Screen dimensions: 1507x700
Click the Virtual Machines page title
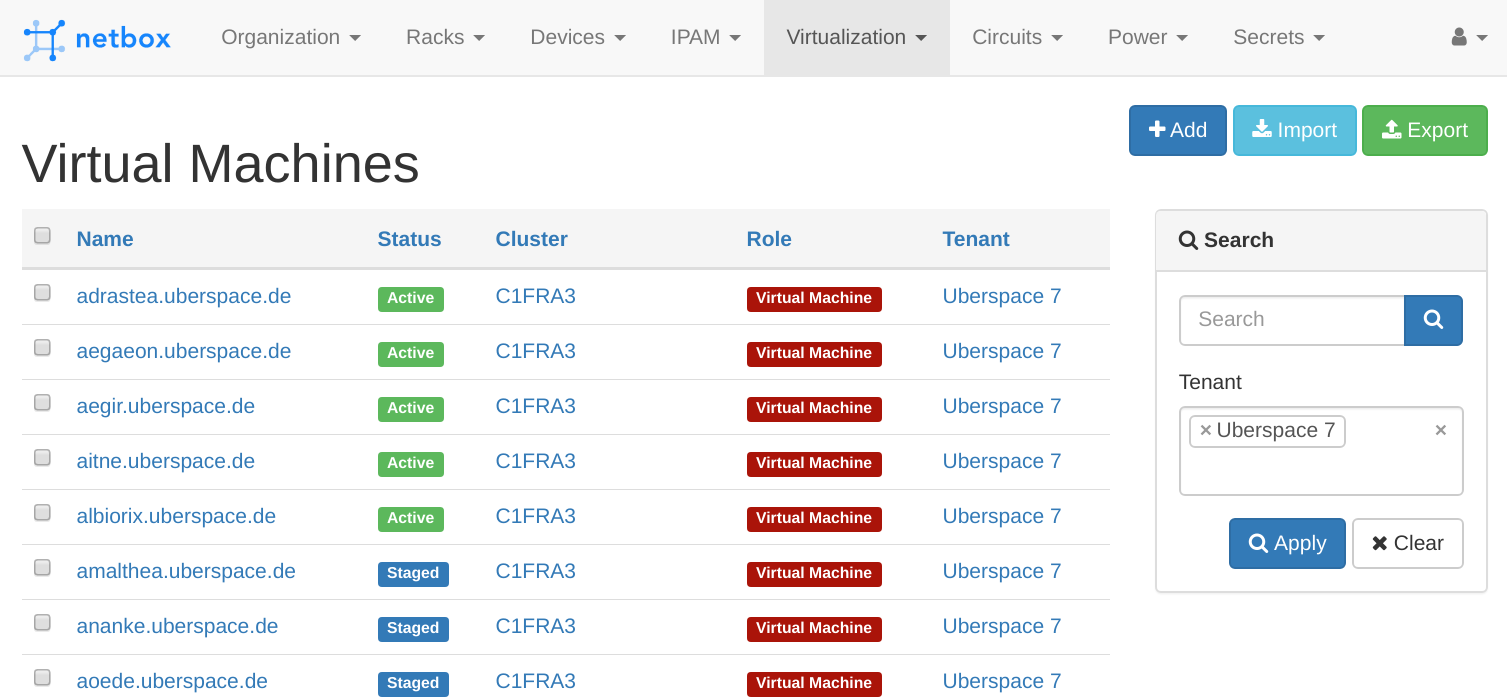click(221, 164)
